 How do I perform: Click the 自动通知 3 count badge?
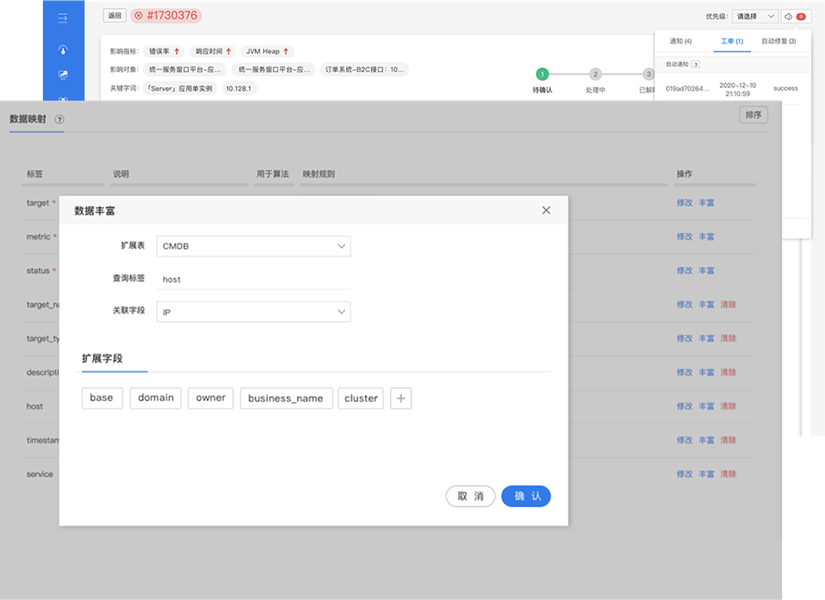(x=696, y=64)
